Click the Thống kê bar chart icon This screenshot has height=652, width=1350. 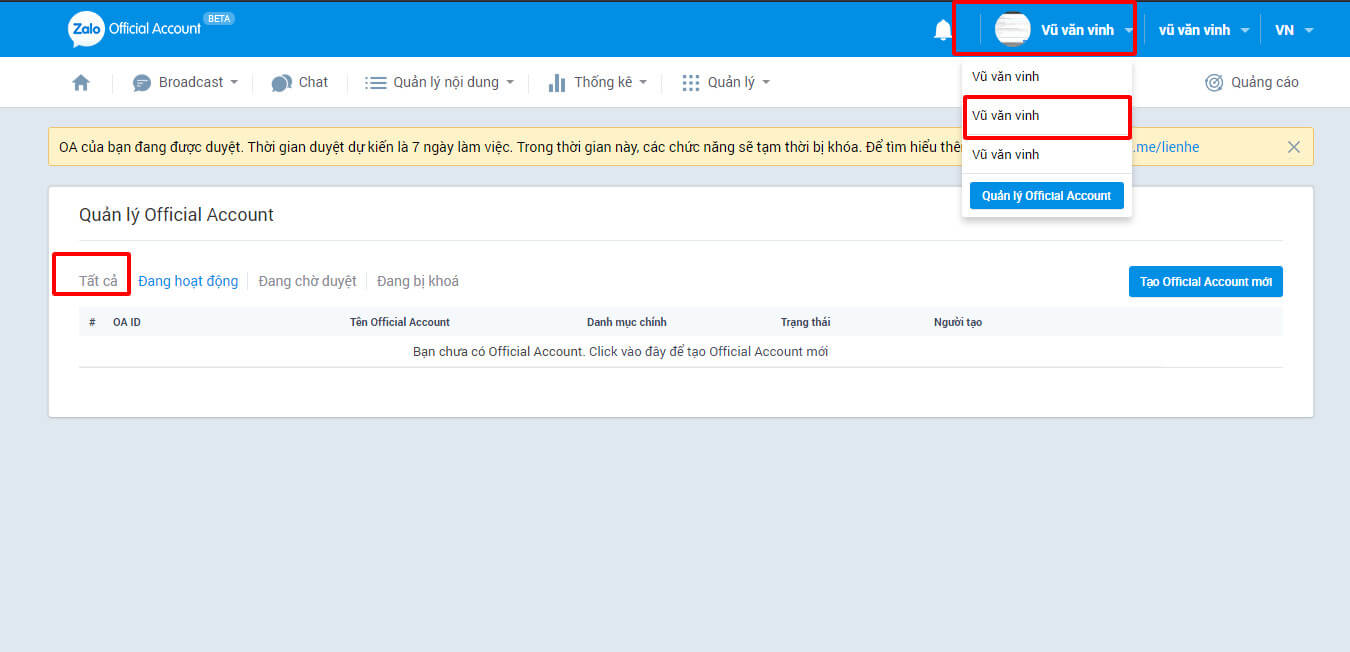(x=557, y=83)
